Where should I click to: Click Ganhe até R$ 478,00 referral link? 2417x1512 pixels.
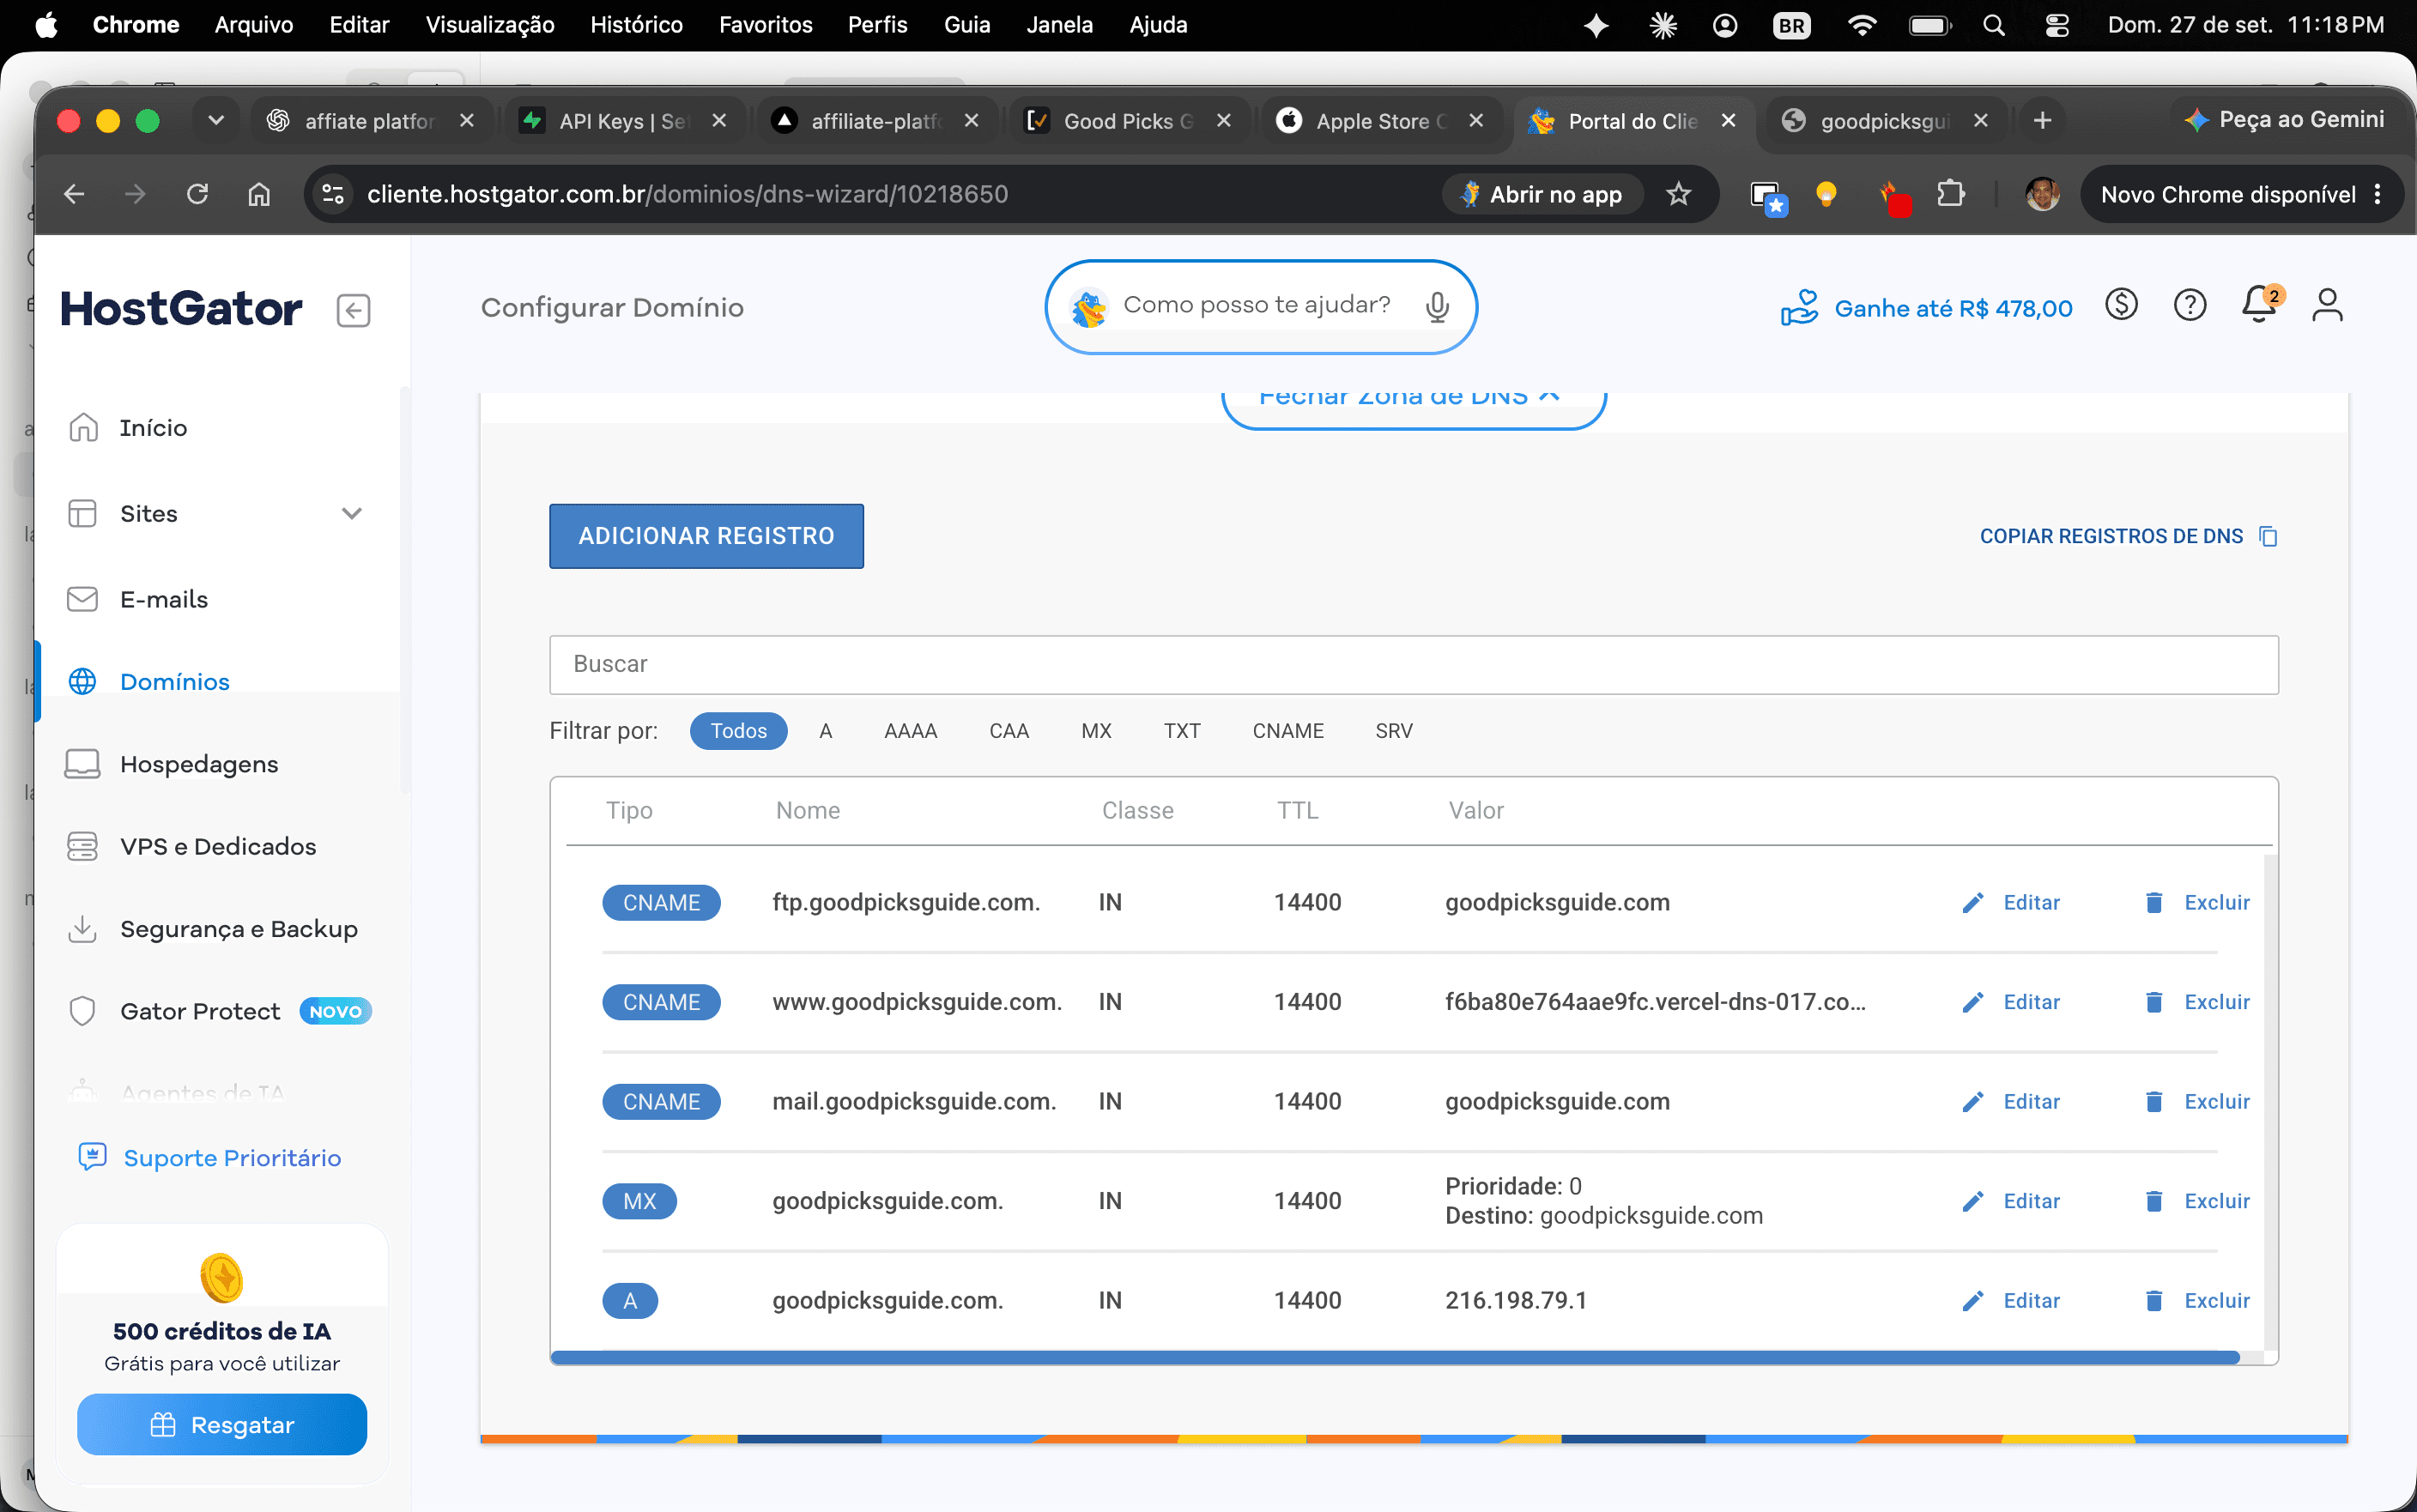click(x=1952, y=308)
